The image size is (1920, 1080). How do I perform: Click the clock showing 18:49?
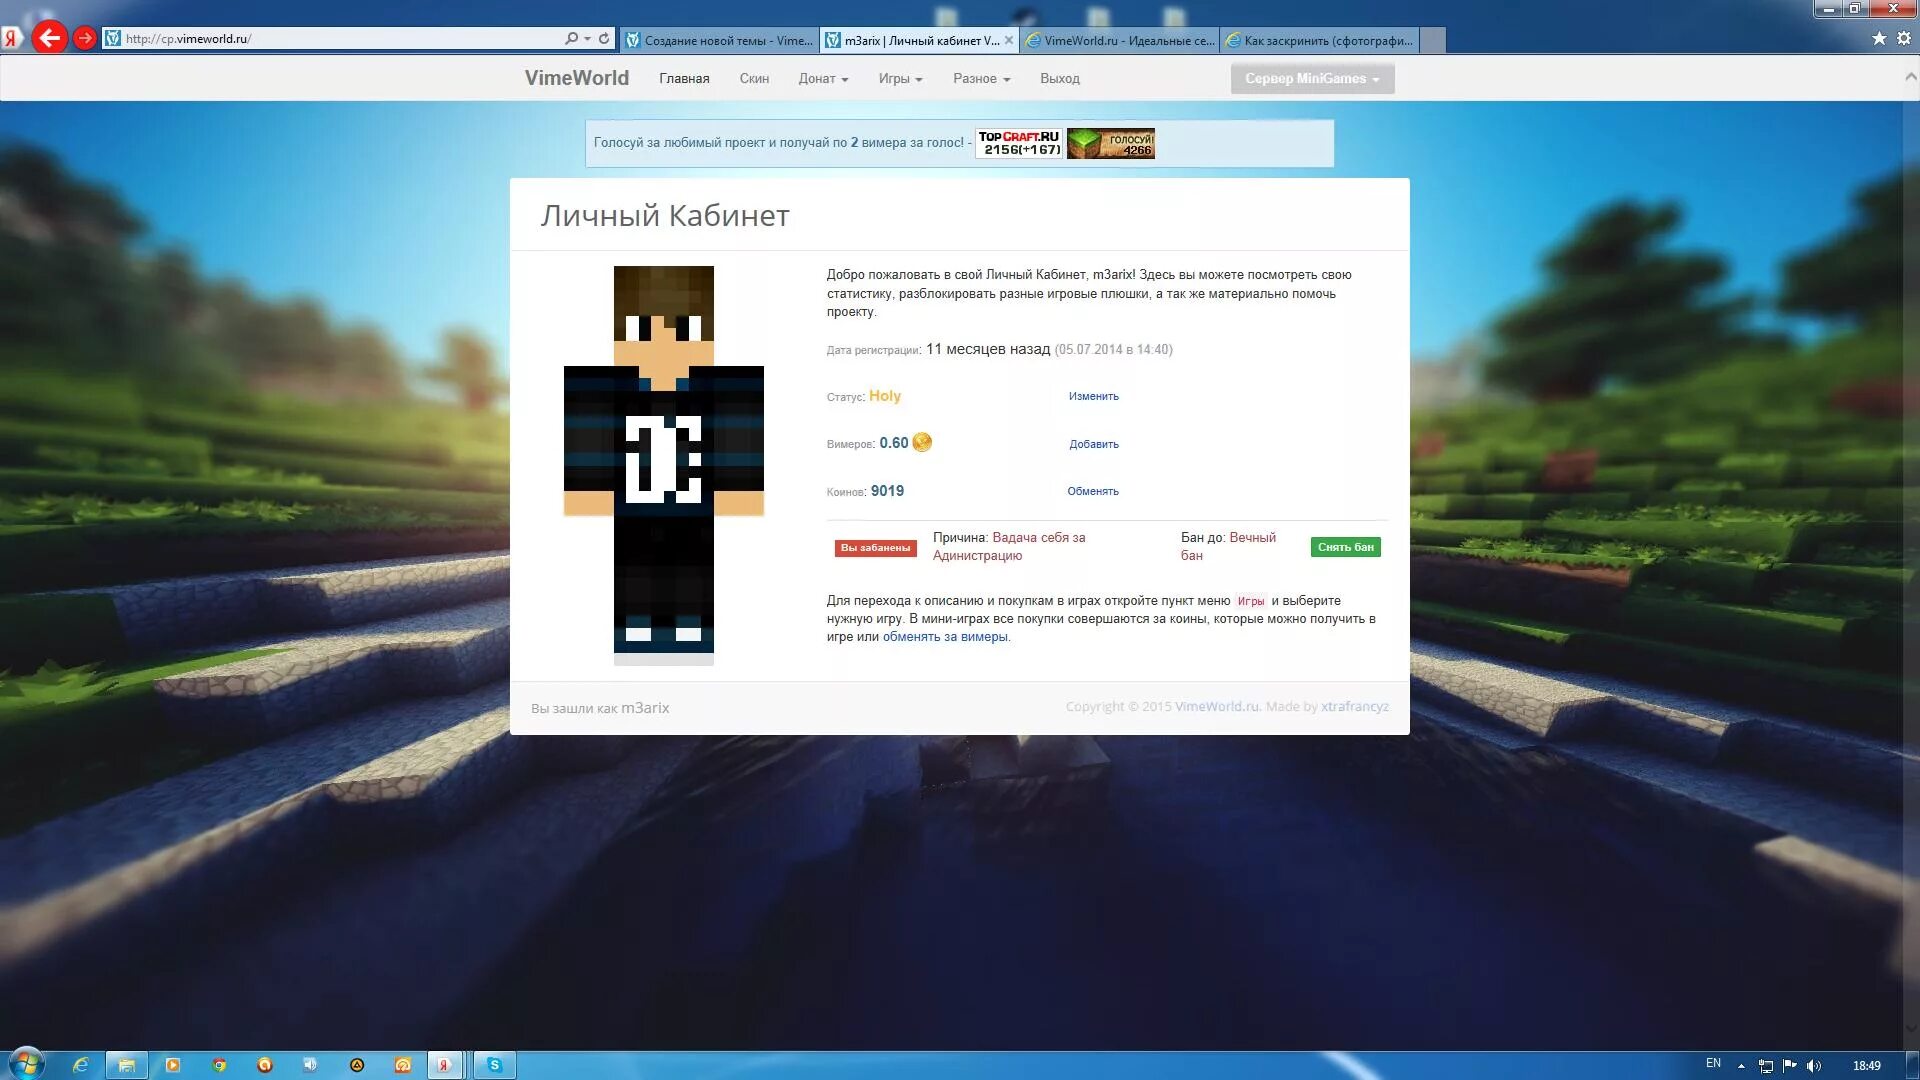1866,1066
